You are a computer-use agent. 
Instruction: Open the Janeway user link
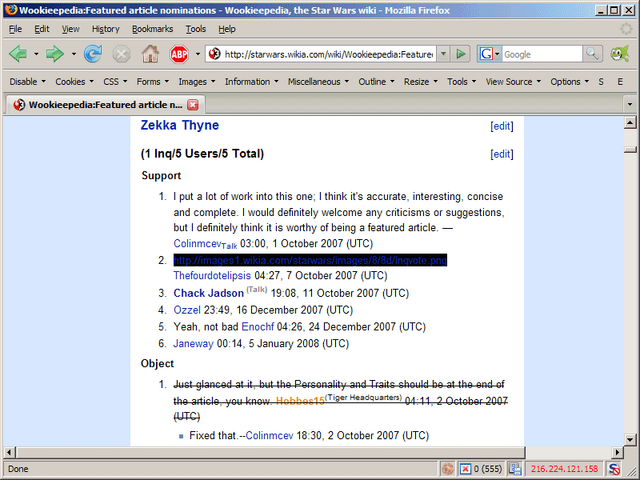click(193, 344)
